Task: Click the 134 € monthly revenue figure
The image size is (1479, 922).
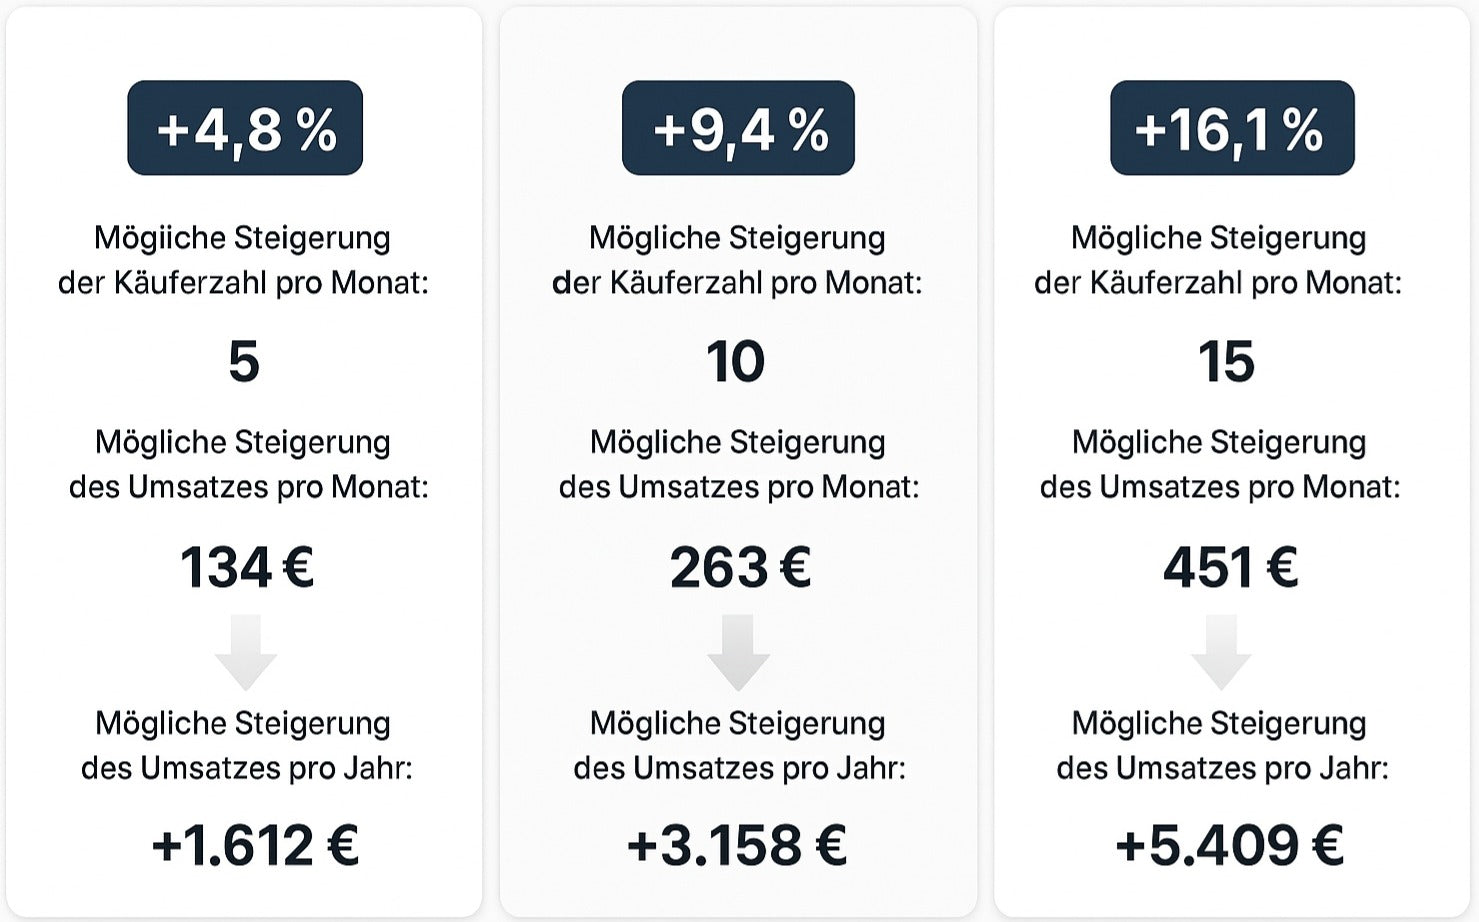Action: tap(247, 567)
